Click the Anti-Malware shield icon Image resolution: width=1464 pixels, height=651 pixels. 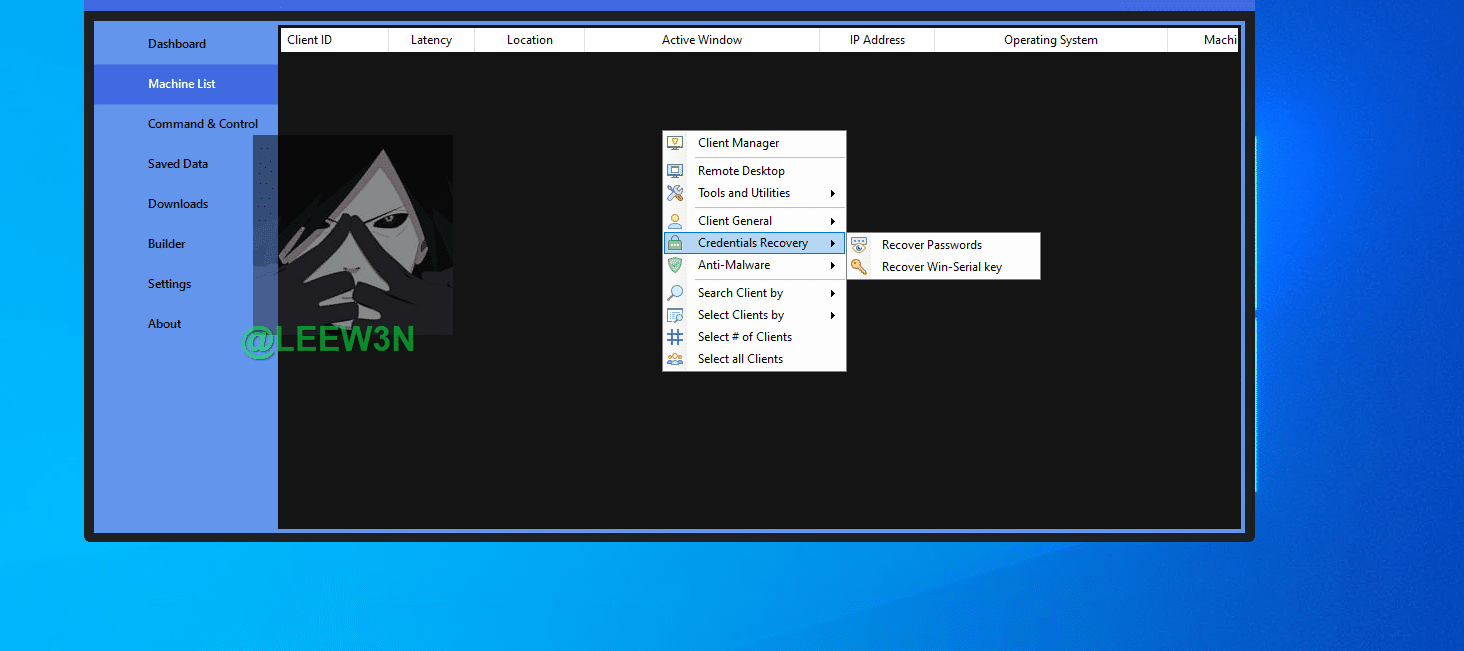(x=675, y=265)
